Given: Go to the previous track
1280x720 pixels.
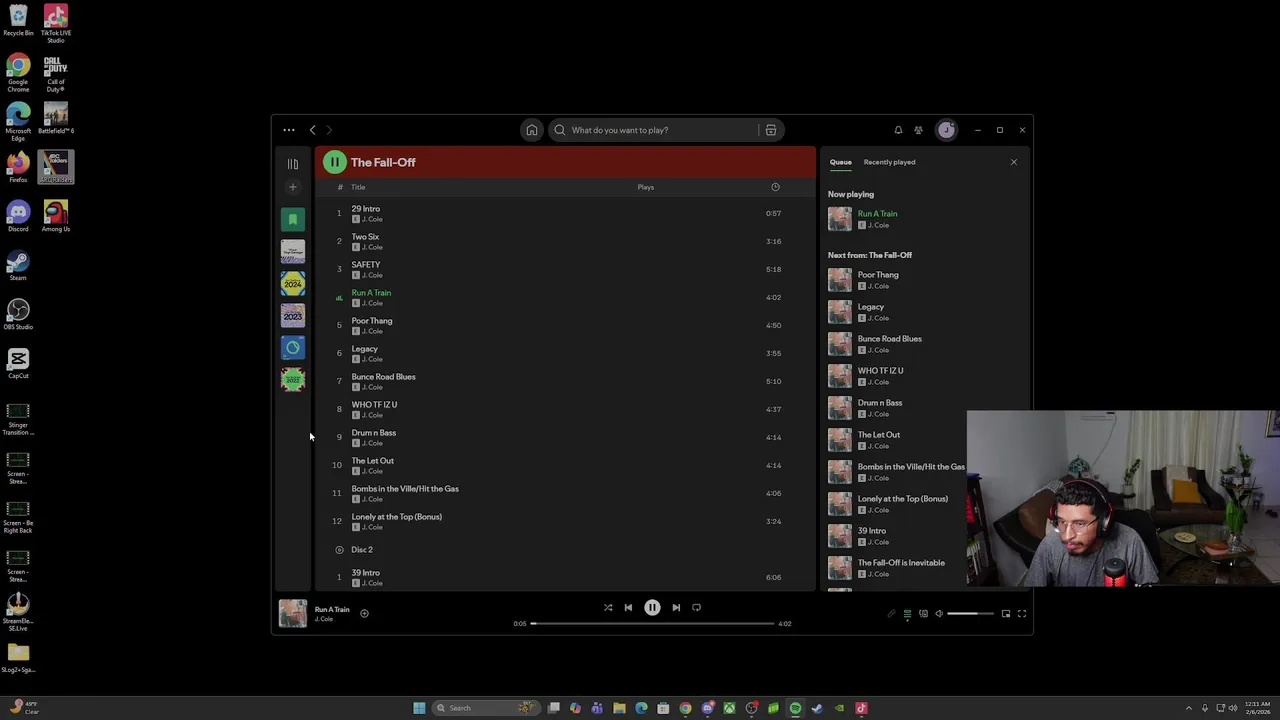Looking at the screenshot, I should click(628, 607).
